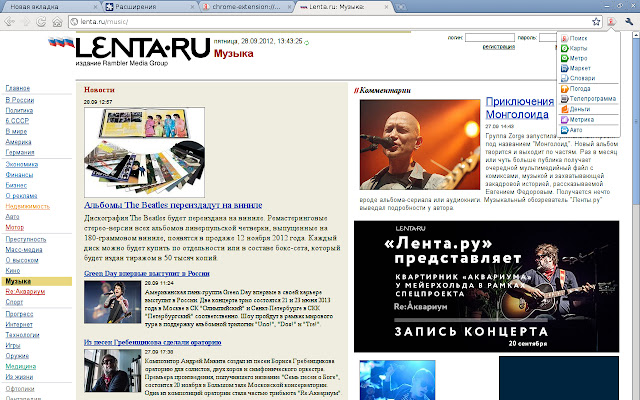Open a new tab with the plus button

click(401, 7)
